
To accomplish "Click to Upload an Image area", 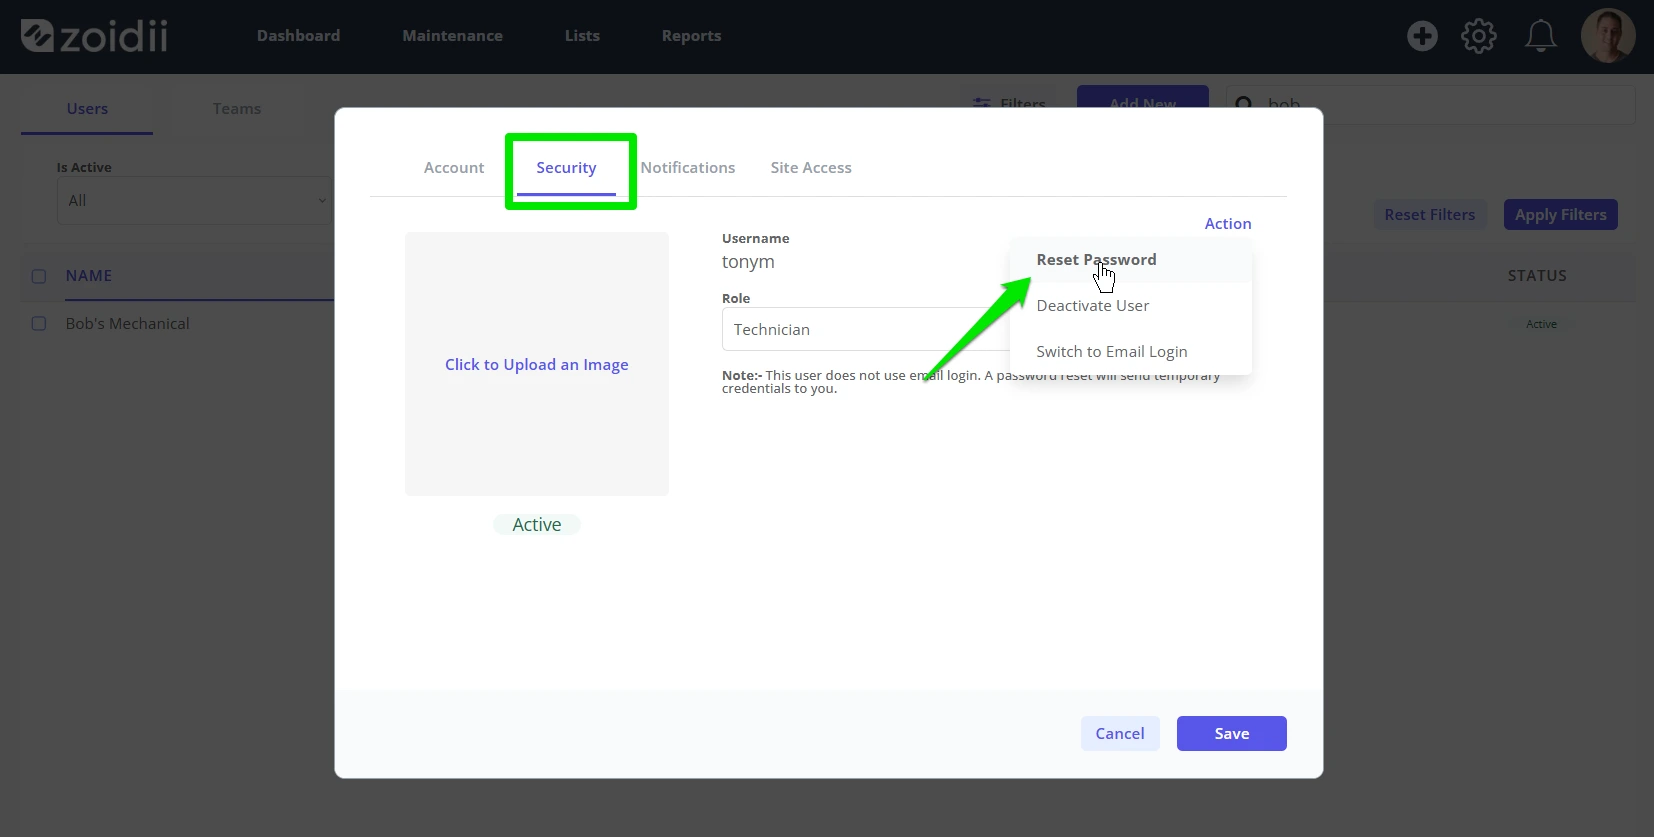I will point(537,364).
